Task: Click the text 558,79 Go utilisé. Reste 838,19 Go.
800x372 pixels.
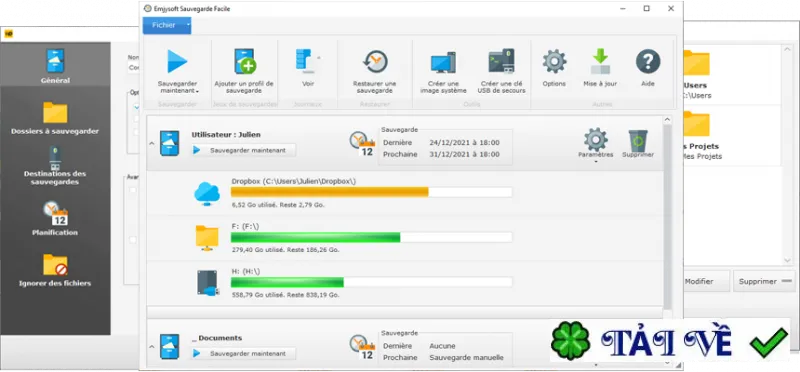Action: (x=285, y=295)
